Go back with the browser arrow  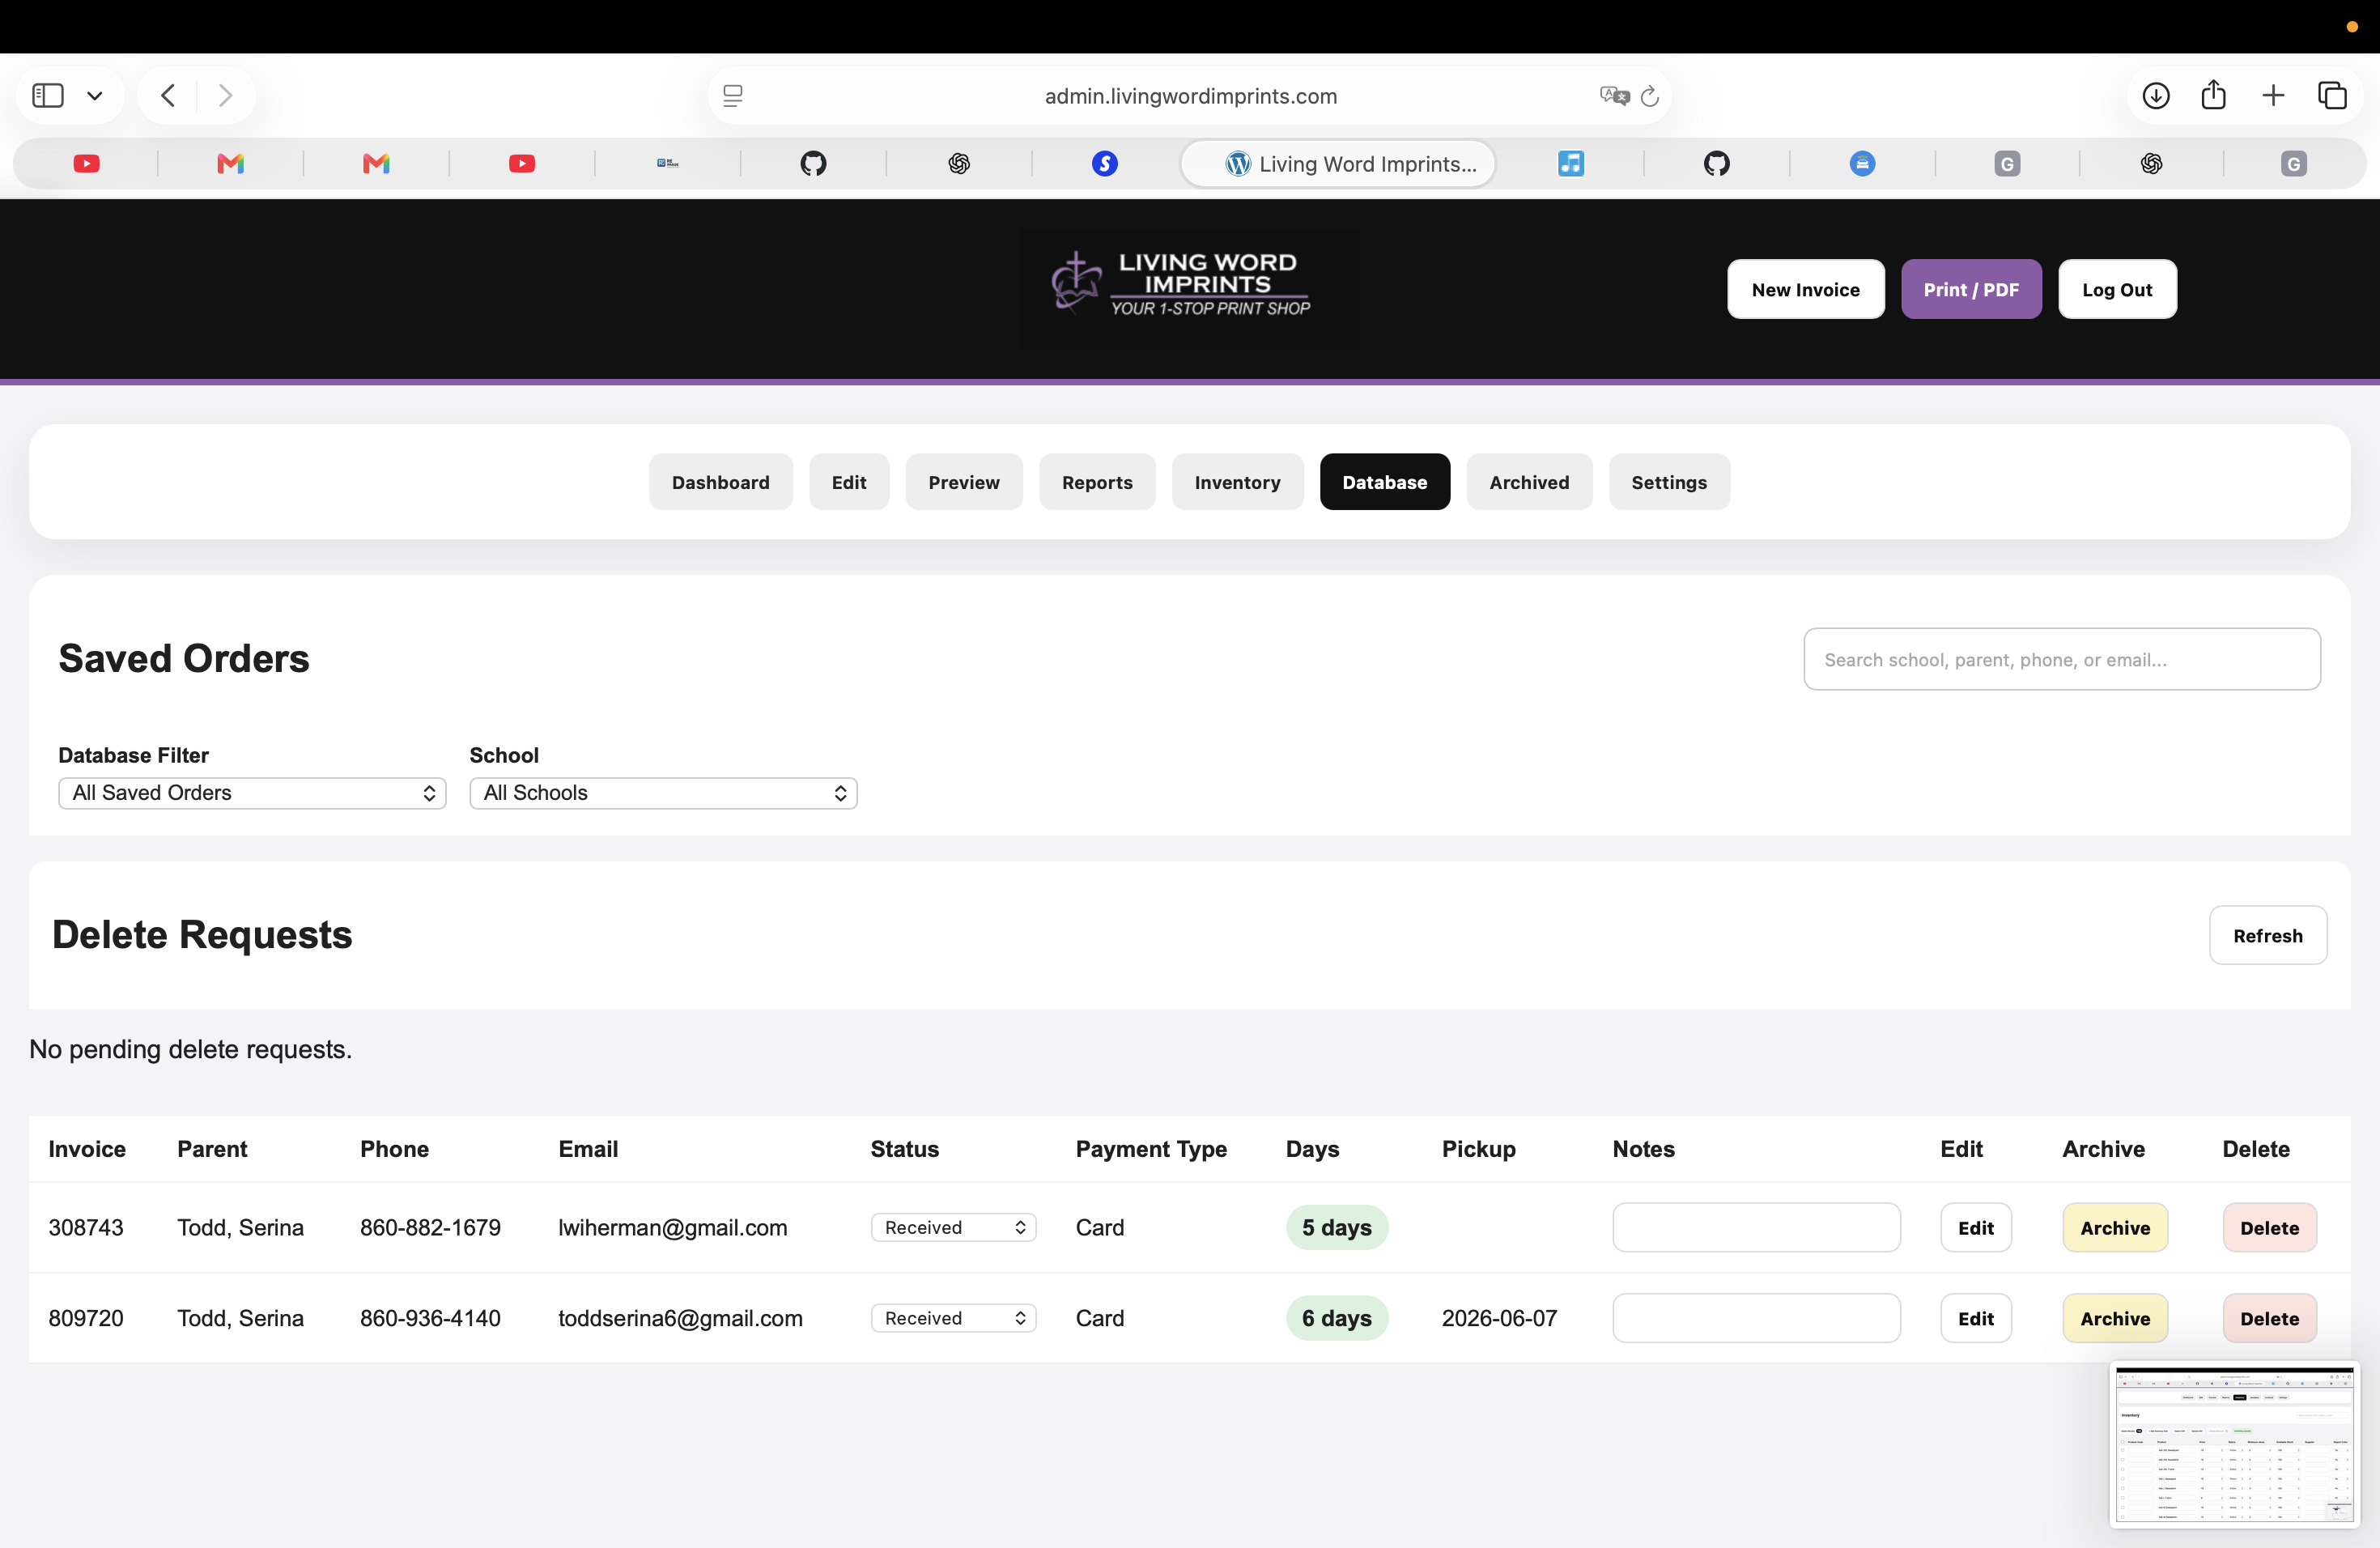point(168,96)
